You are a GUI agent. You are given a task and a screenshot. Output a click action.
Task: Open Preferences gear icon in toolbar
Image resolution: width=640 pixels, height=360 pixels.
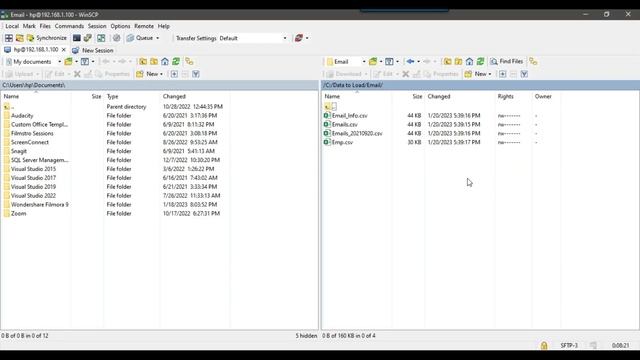pyautogui.click(x=117, y=38)
